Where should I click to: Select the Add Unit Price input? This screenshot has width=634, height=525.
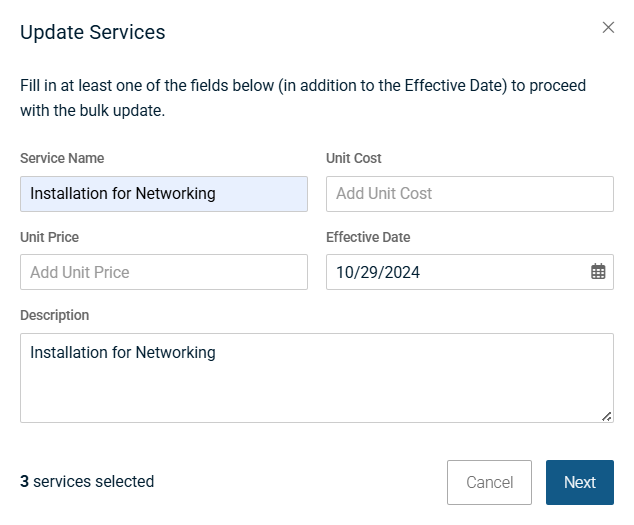(164, 272)
